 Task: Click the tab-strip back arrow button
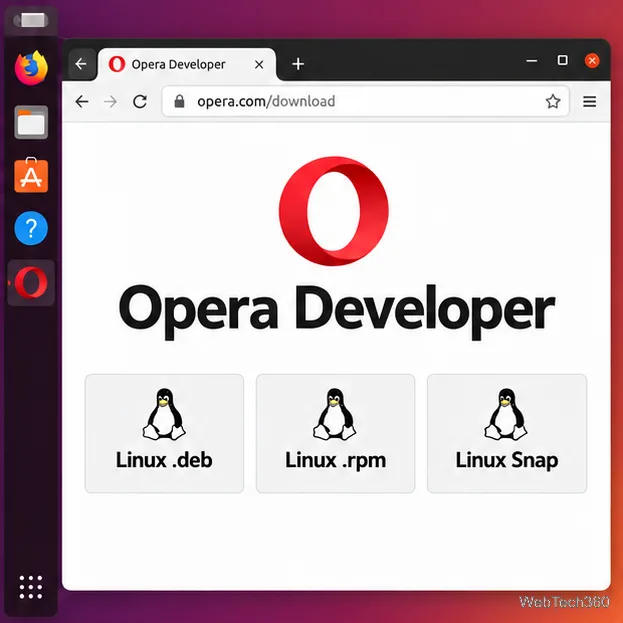pyautogui.click(x=81, y=64)
